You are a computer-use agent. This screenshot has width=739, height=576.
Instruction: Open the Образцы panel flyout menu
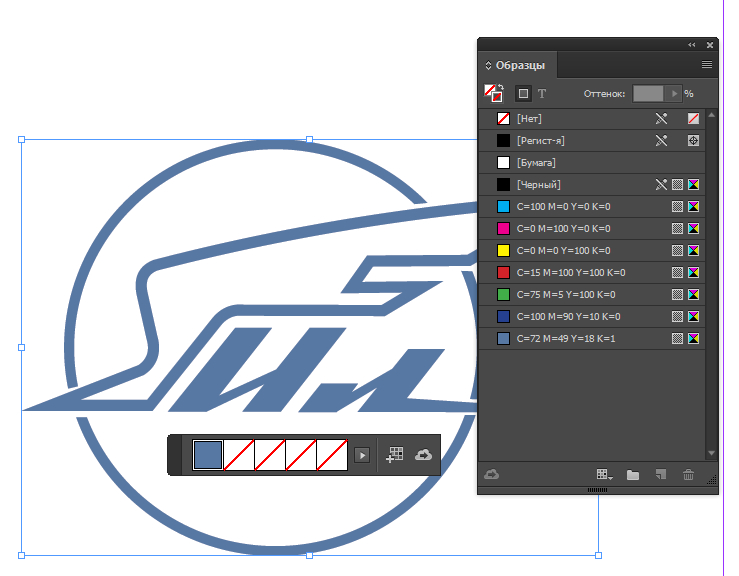point(706,65)
